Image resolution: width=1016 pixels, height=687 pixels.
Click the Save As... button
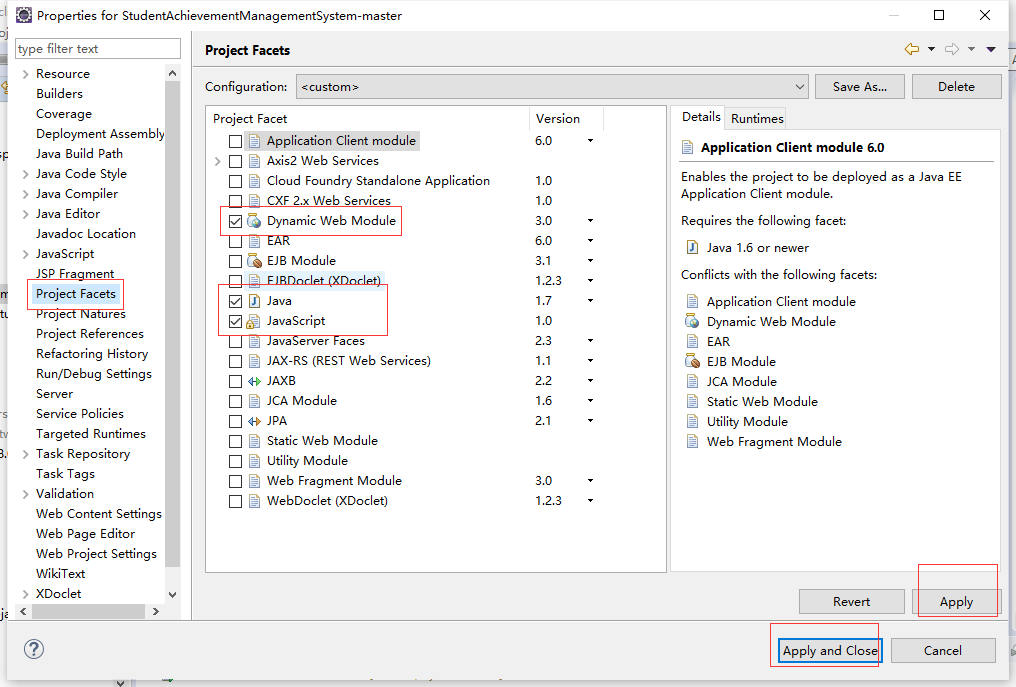point(860,87)
